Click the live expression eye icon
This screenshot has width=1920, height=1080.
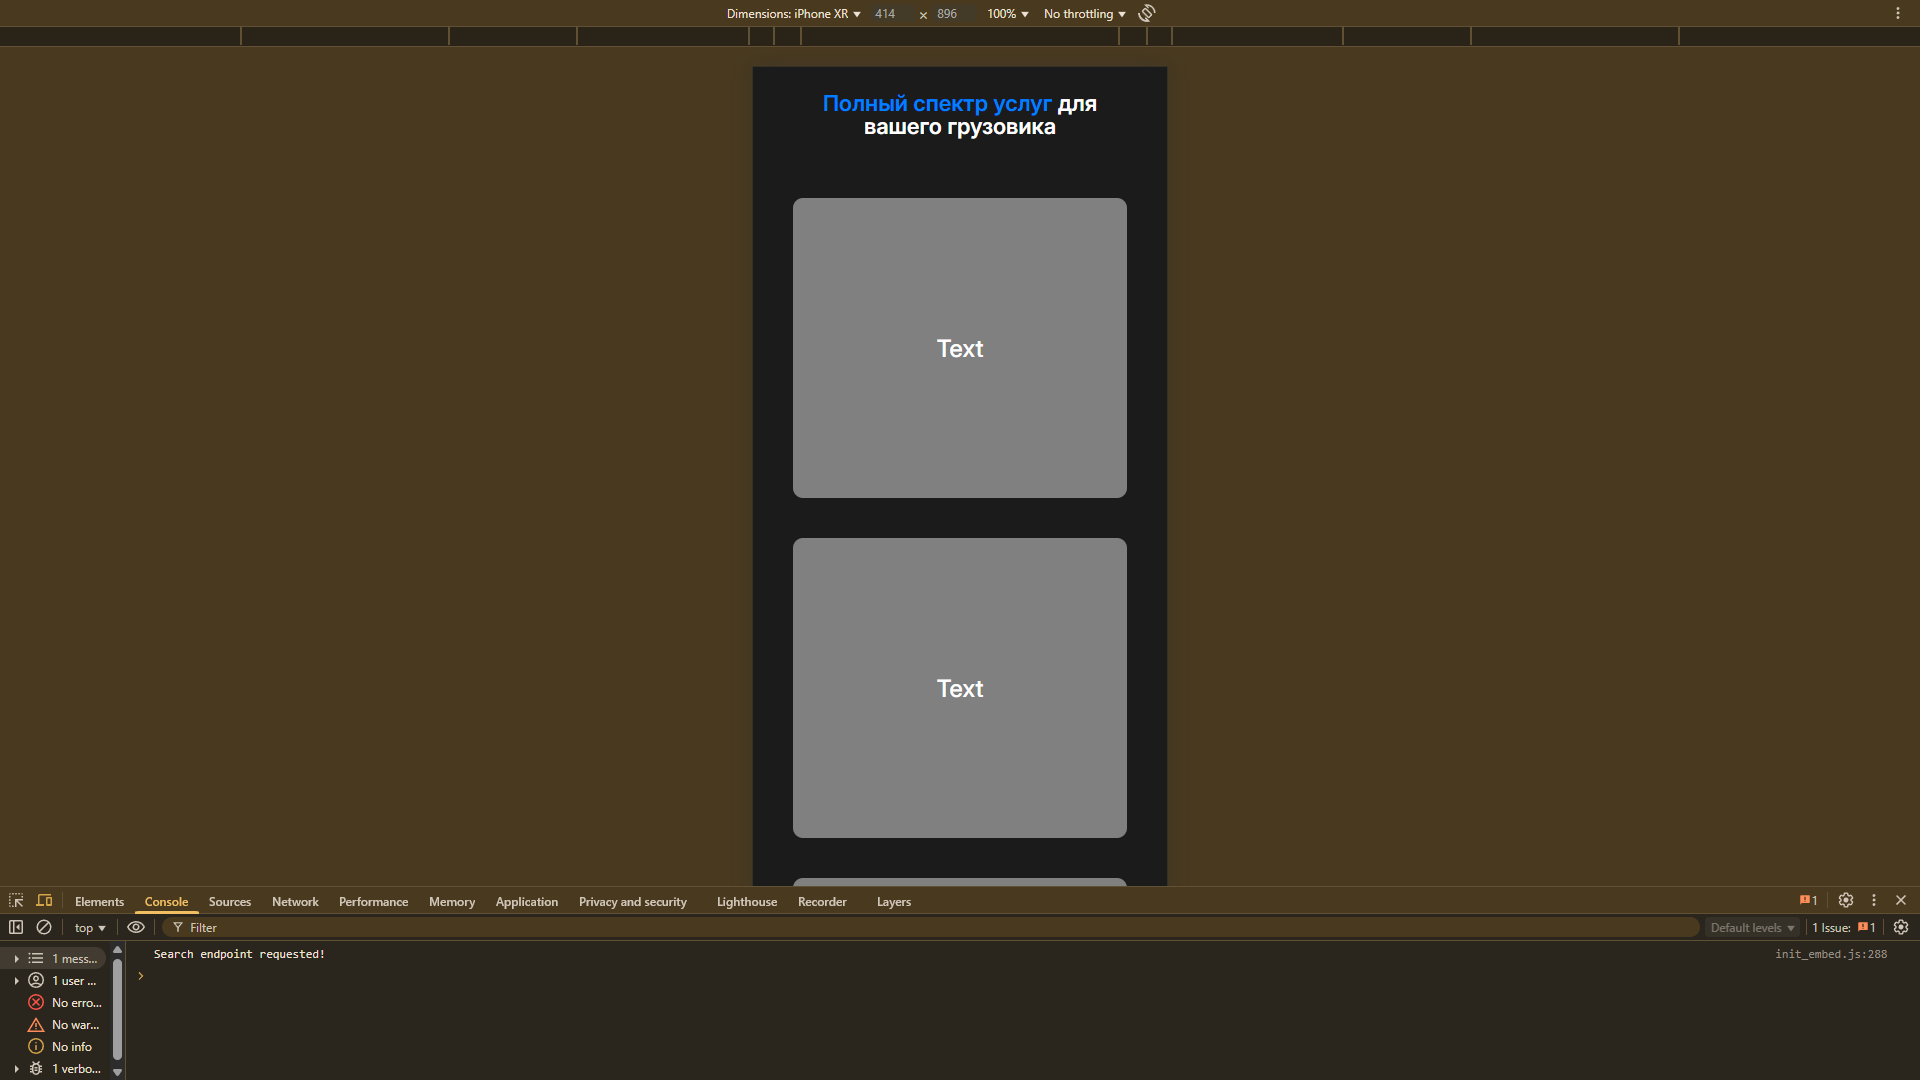click(136, 928)
